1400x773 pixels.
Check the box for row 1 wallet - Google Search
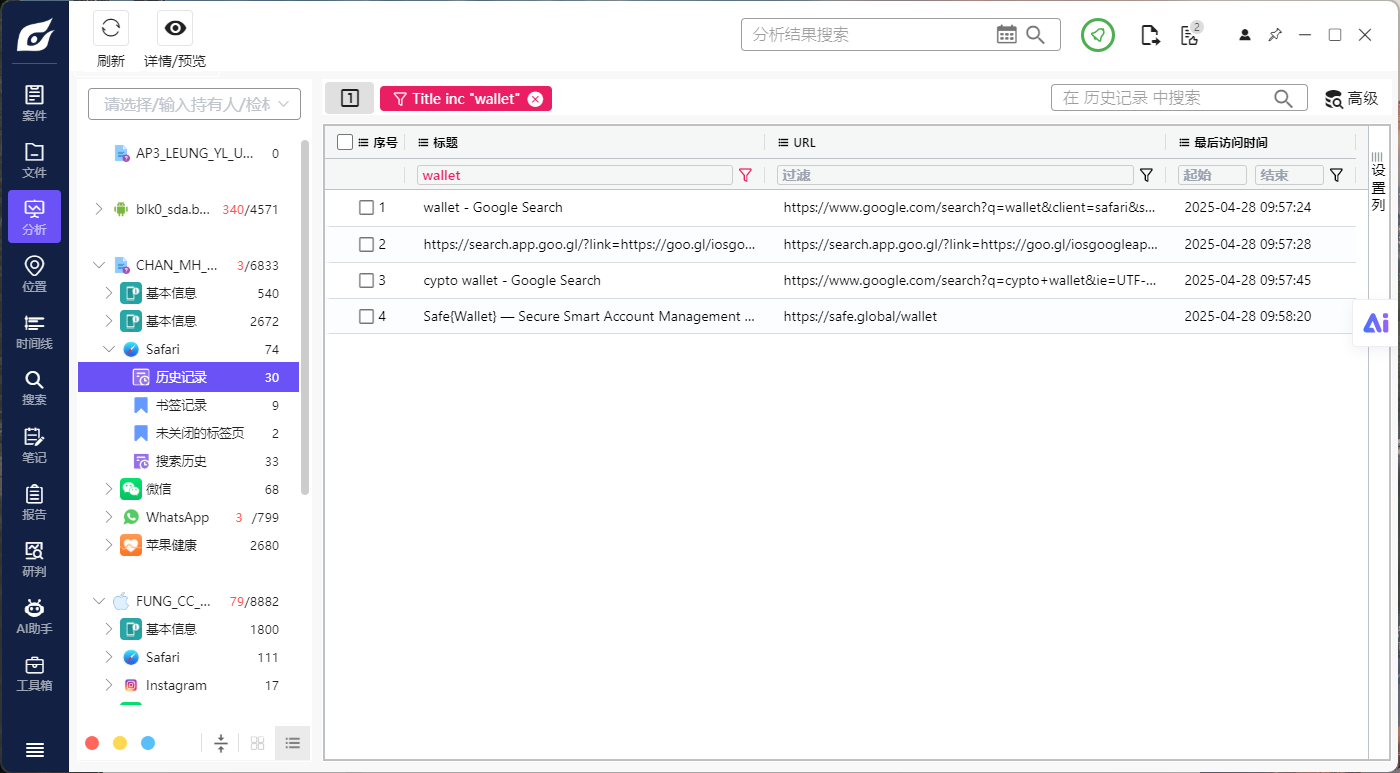[x=366, y=208]
